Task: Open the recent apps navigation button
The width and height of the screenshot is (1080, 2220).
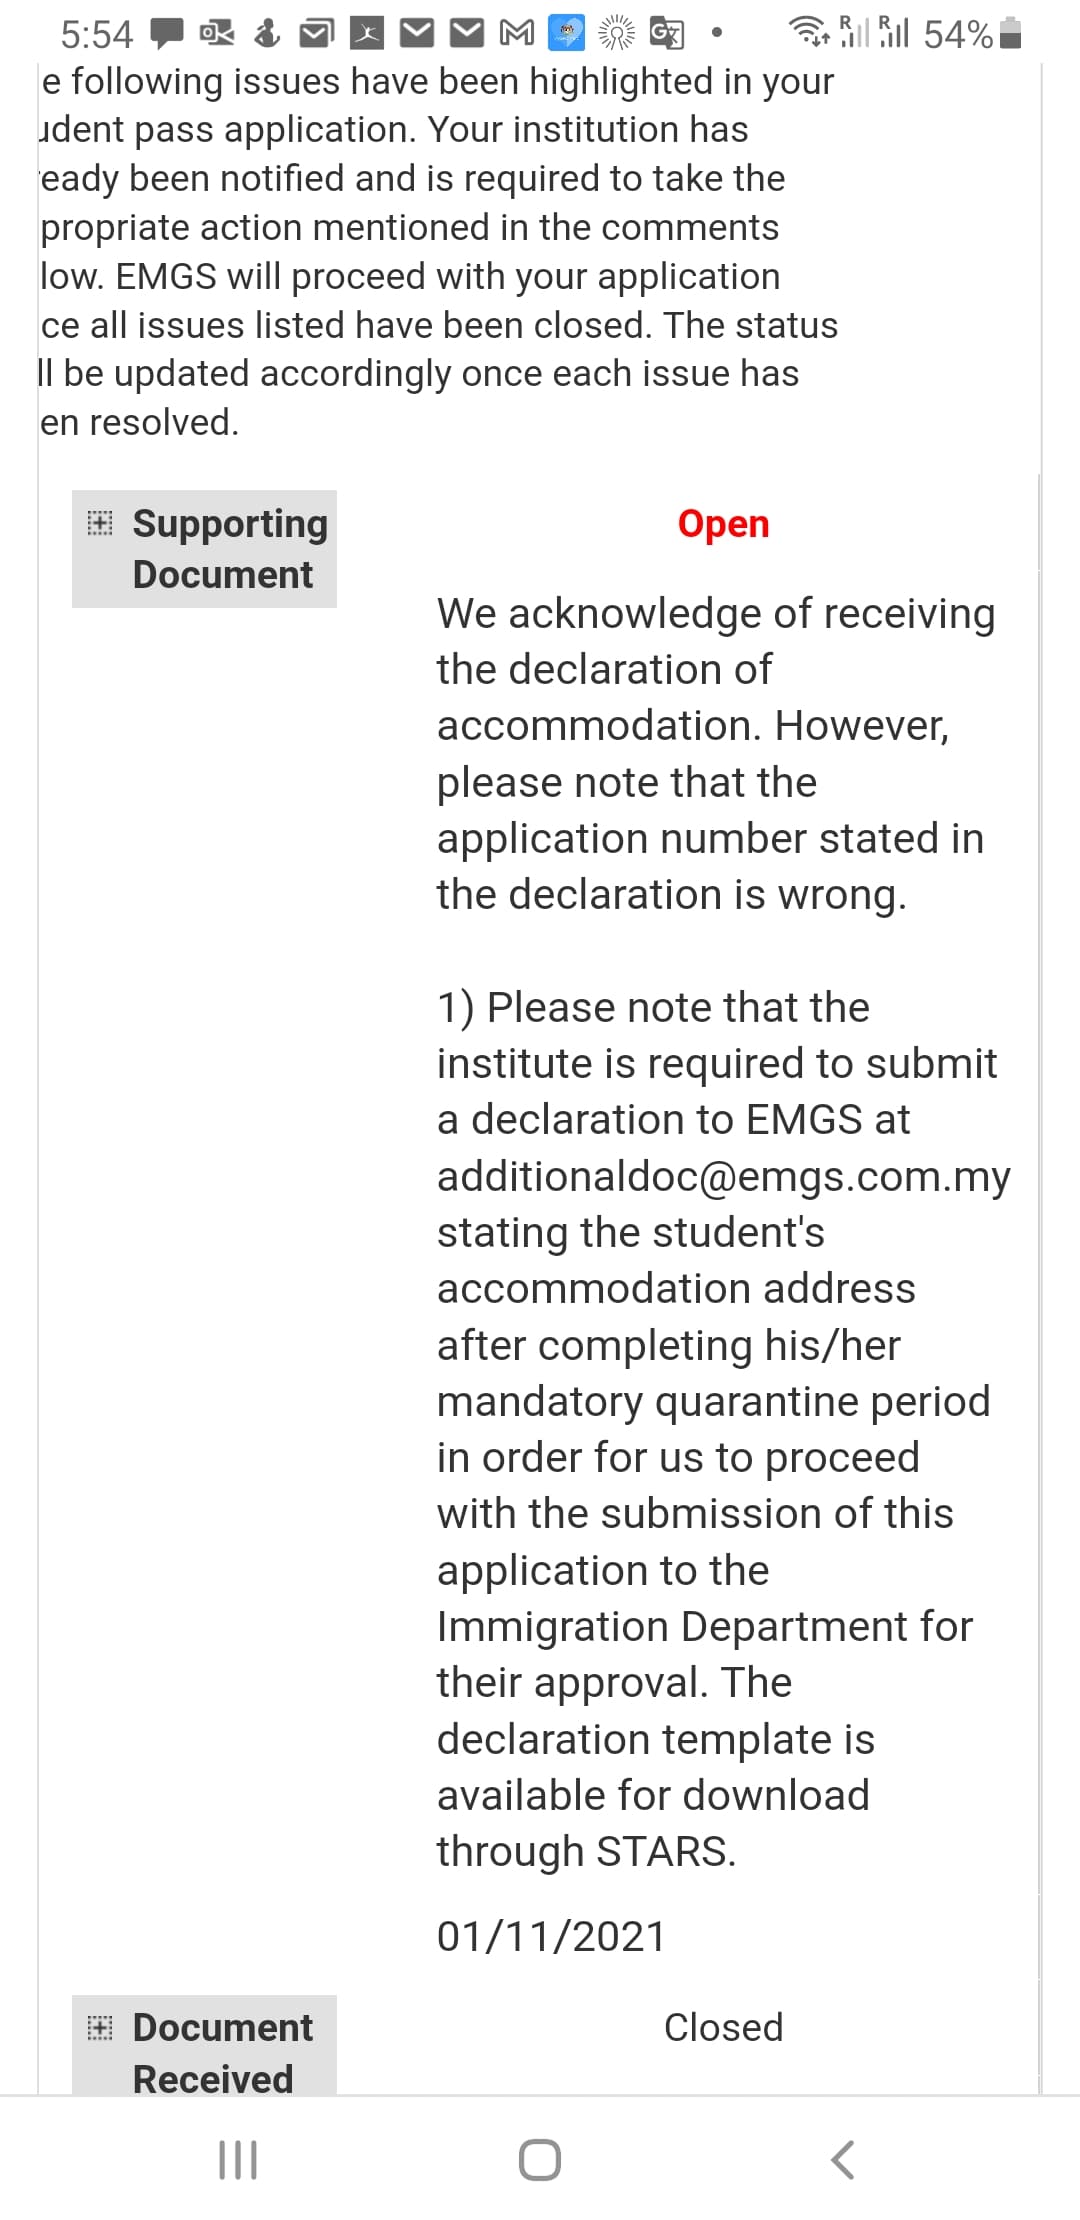Action: (x=238, y=2159)
